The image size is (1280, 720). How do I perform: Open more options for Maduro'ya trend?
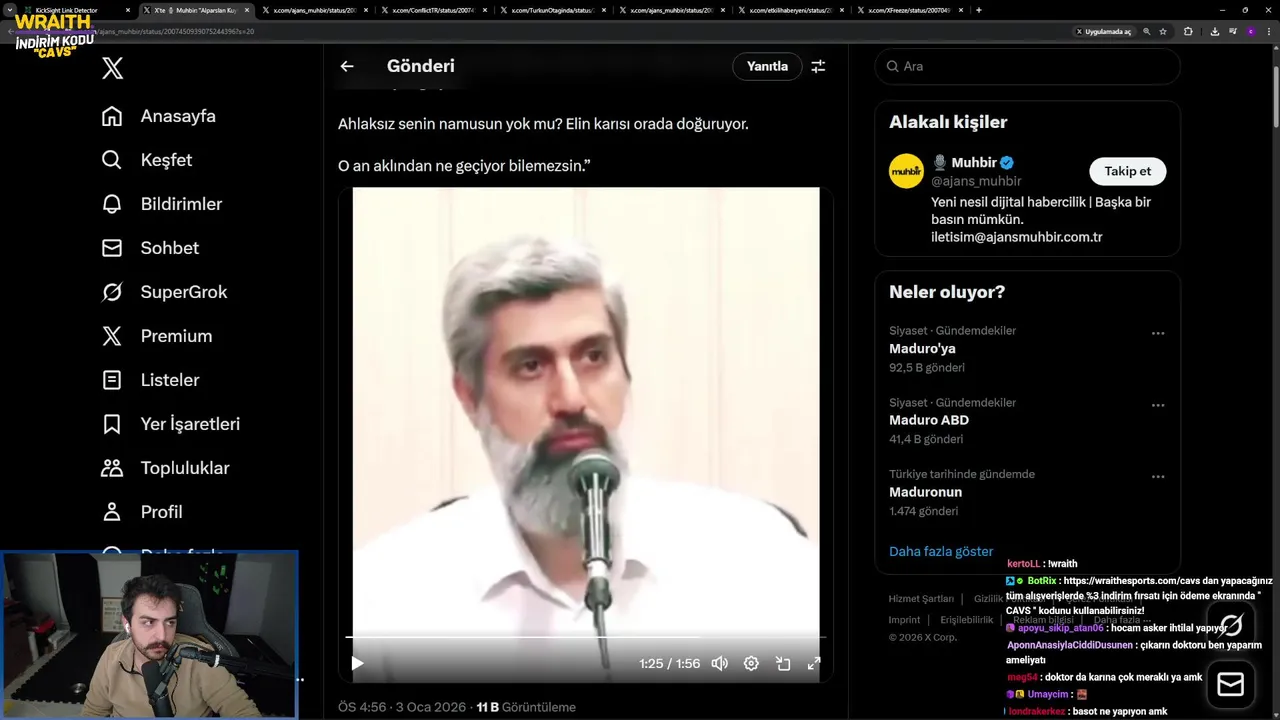tap(1158, 334)
